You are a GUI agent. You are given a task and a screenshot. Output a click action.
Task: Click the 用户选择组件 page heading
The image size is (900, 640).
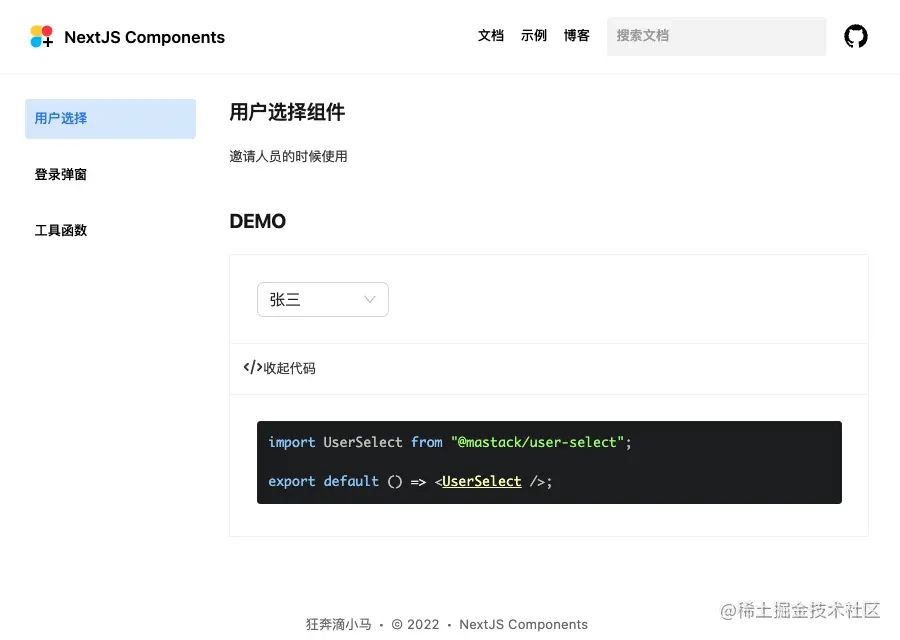(287, 112)
